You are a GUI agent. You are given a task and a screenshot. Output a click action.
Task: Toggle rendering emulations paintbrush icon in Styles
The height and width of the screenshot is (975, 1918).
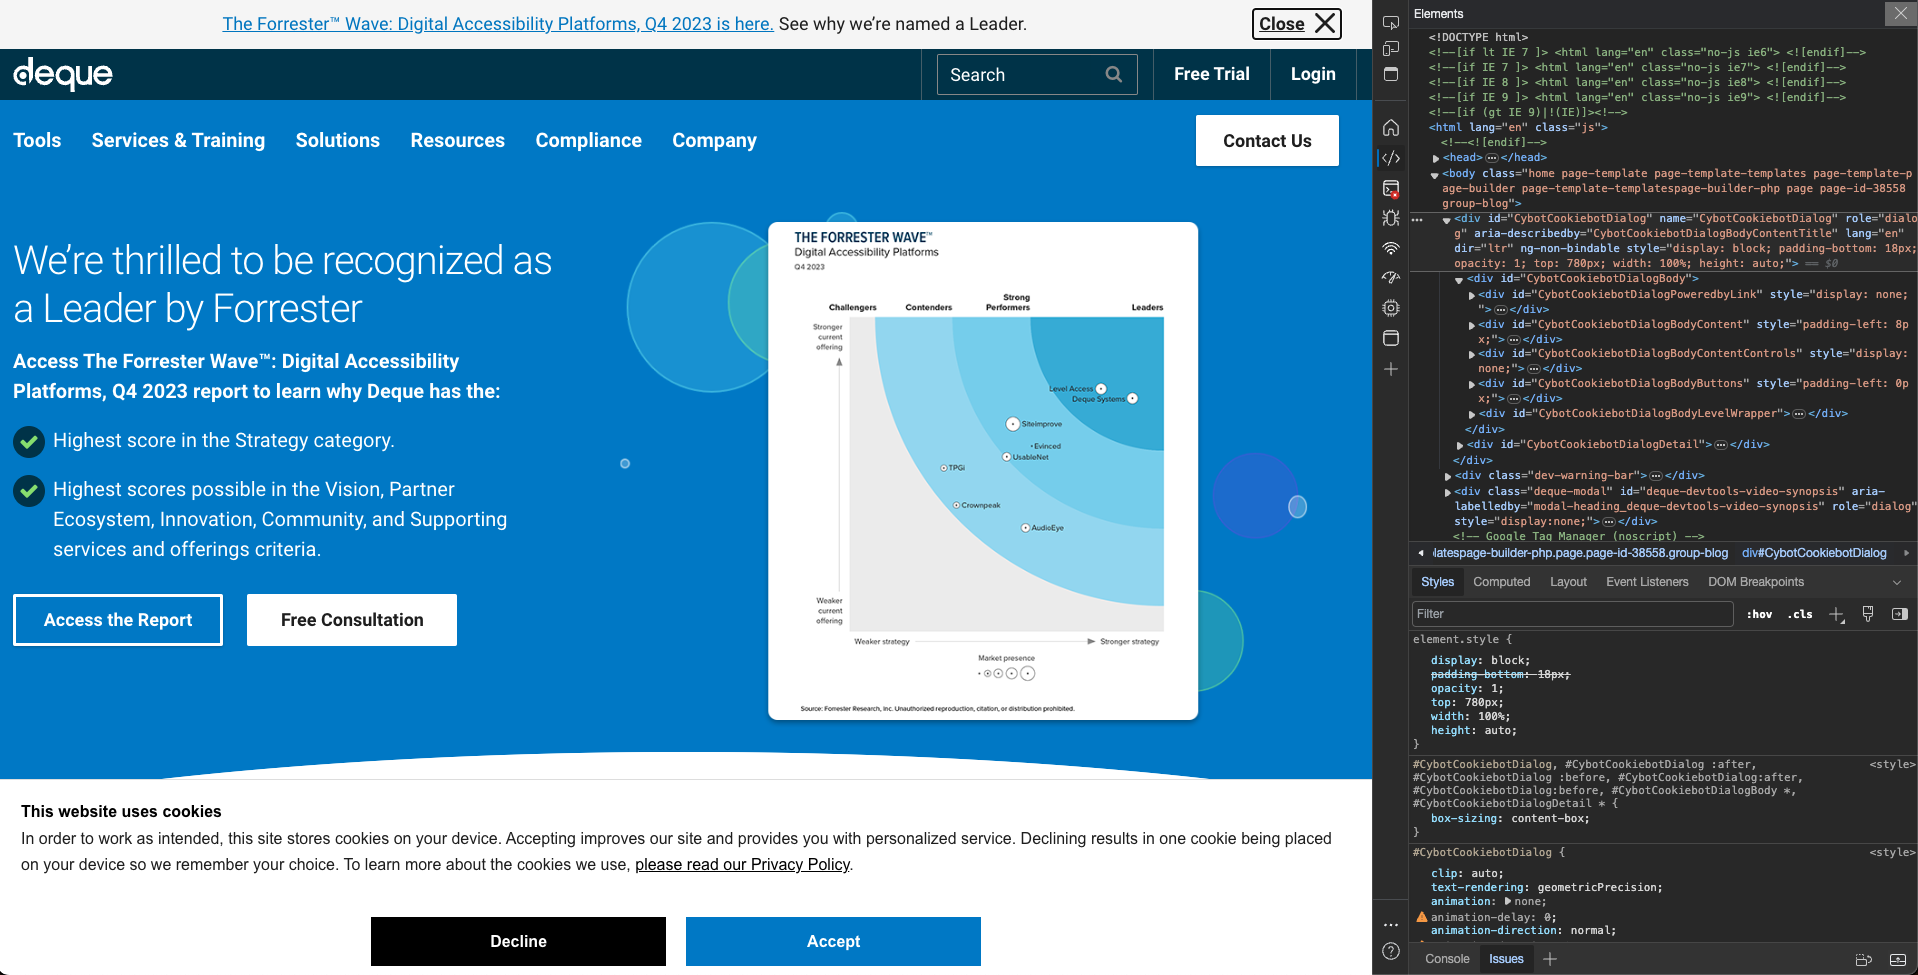[1868, 614]
